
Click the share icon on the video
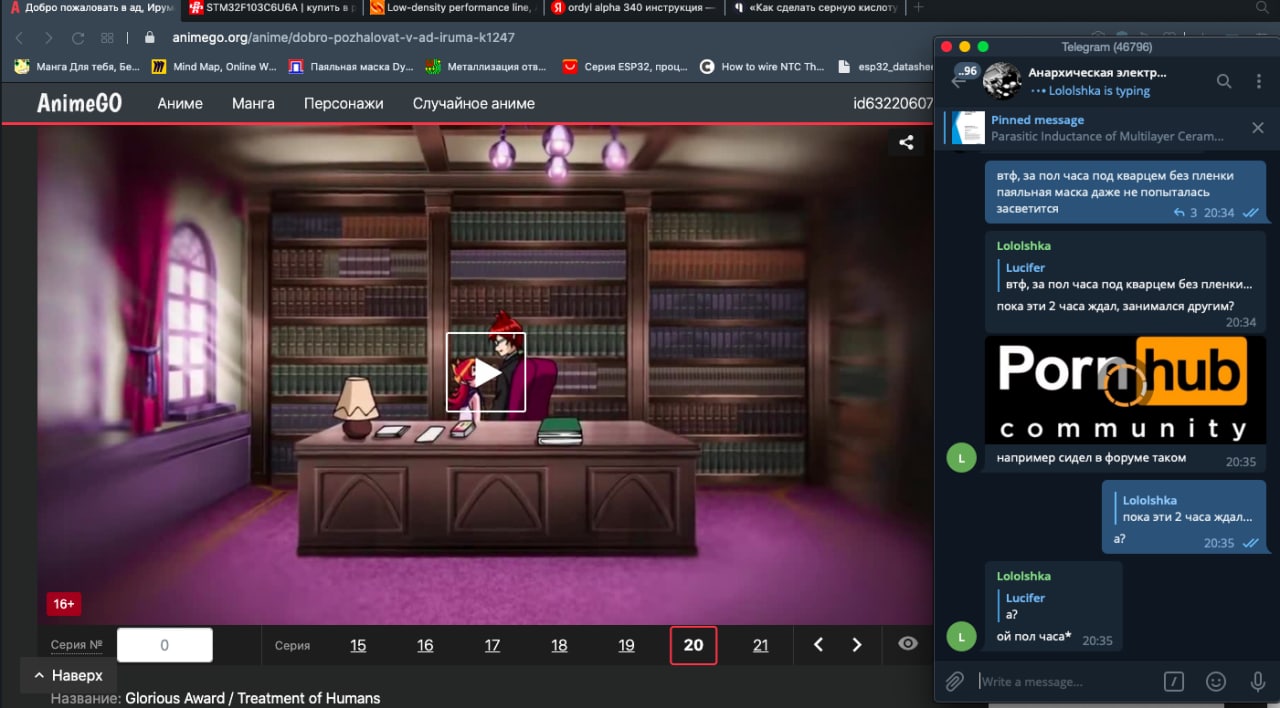906,143
